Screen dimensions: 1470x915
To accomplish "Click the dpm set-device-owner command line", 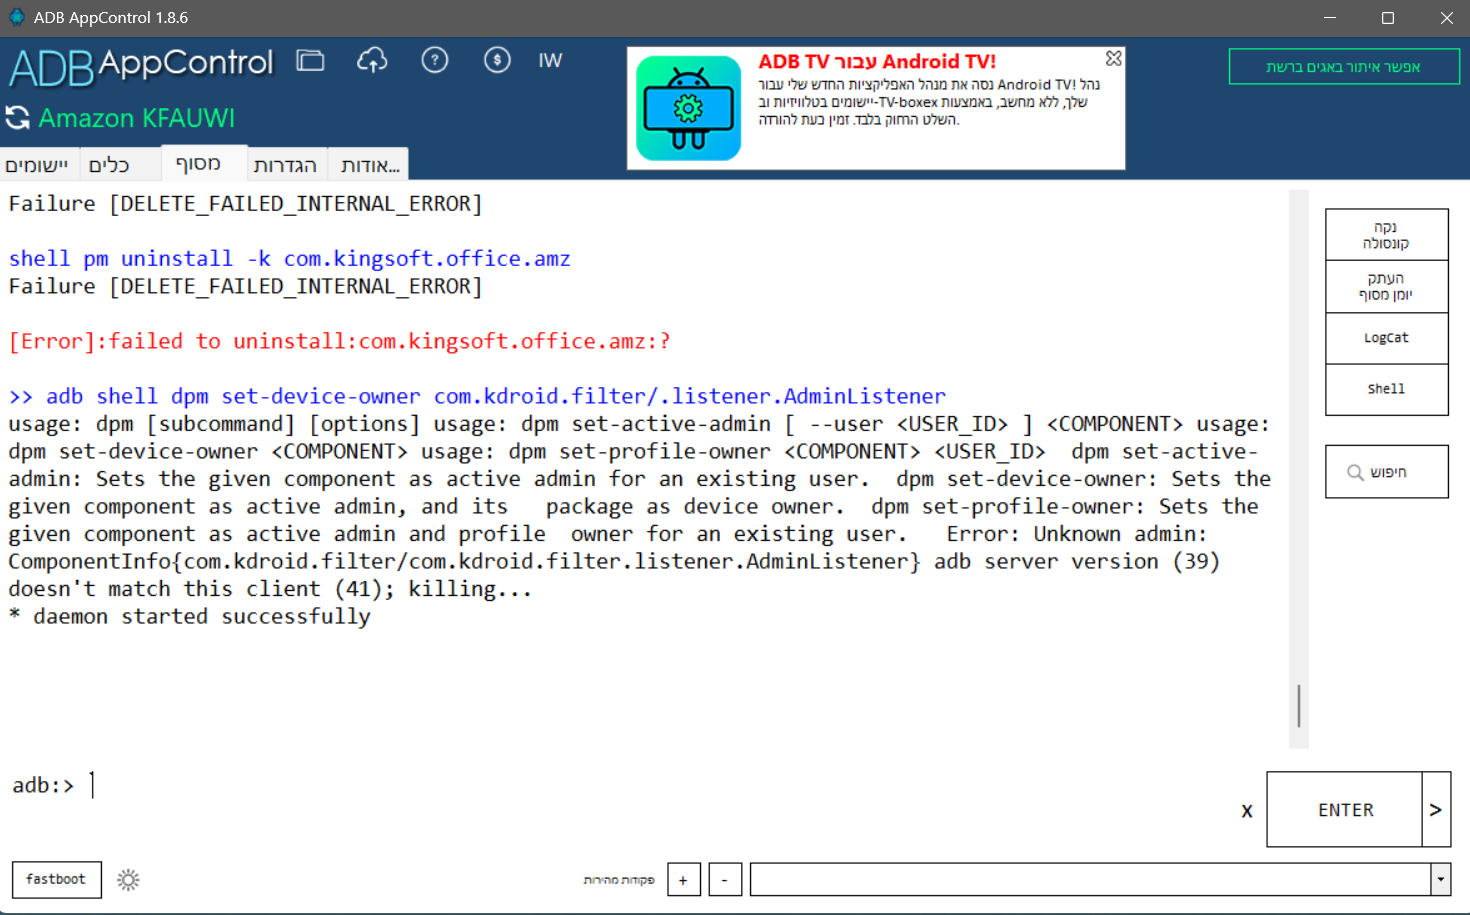I will pyautogui.click(x=477, y=397).
